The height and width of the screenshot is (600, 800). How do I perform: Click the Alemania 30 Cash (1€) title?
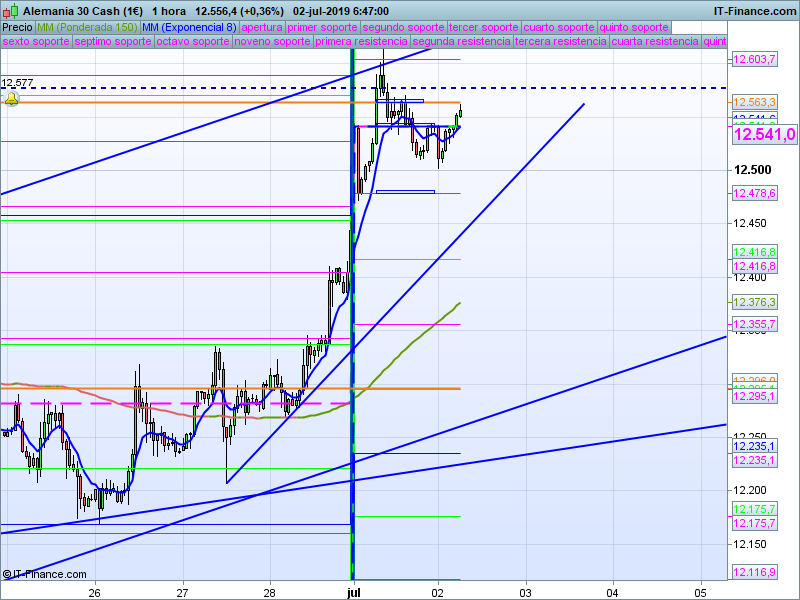83,11
